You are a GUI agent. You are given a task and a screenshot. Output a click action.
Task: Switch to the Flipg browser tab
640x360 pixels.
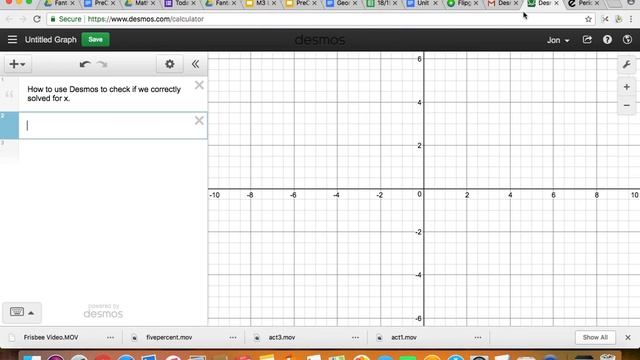[462, 3]
